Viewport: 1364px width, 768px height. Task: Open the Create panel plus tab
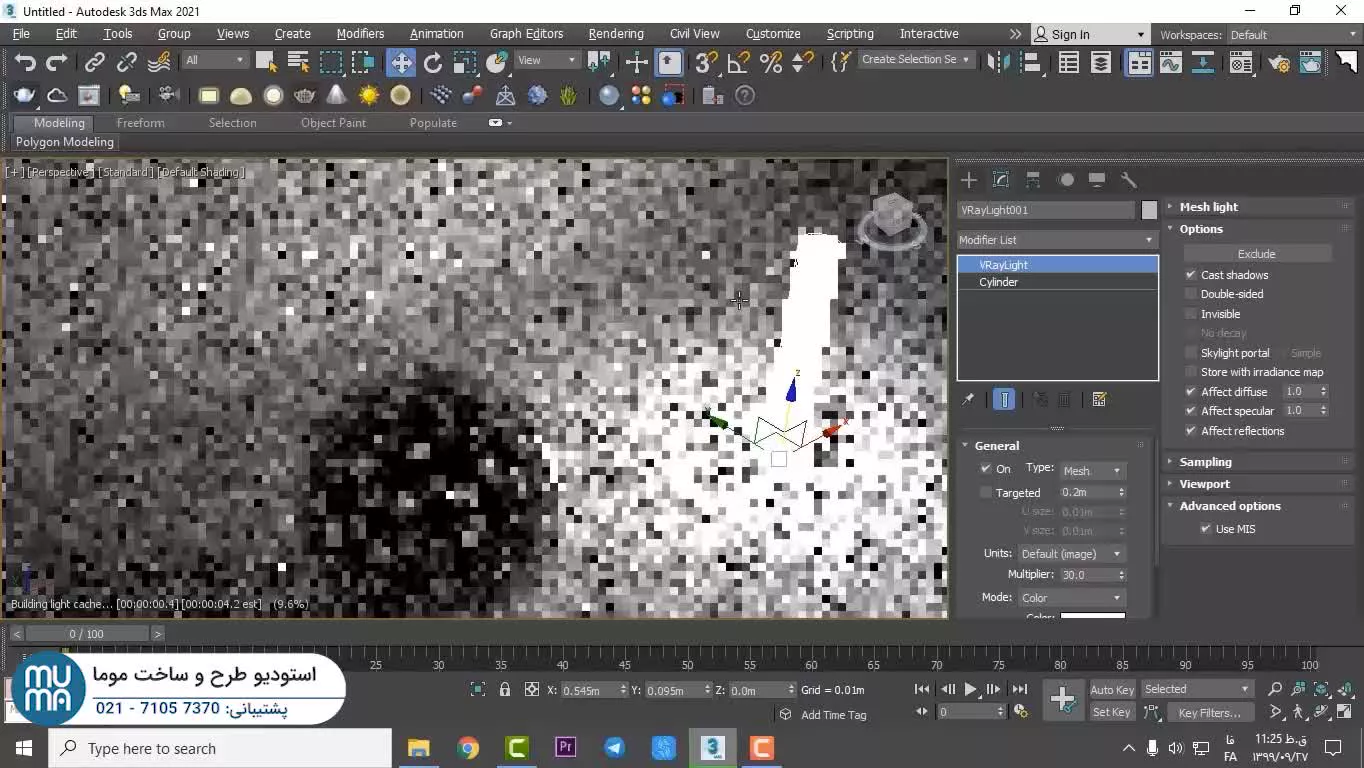(968, 180)
